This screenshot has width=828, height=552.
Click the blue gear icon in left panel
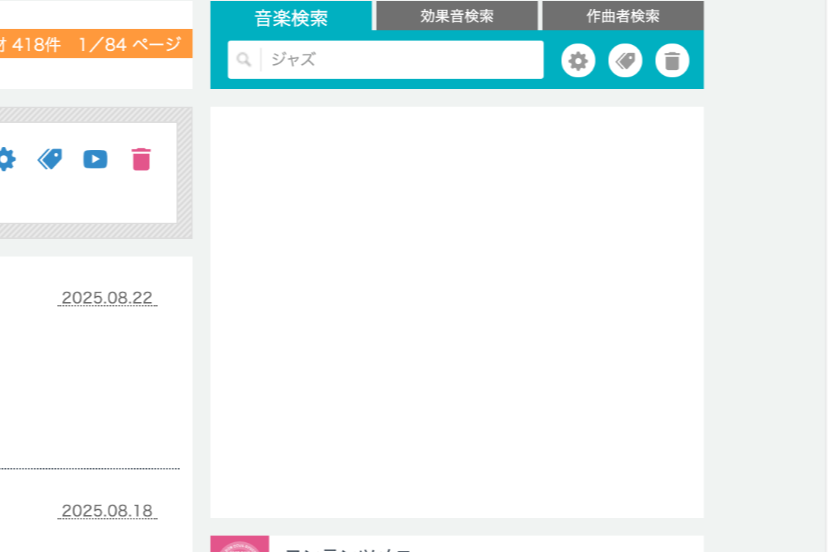[x=6, y=159]
